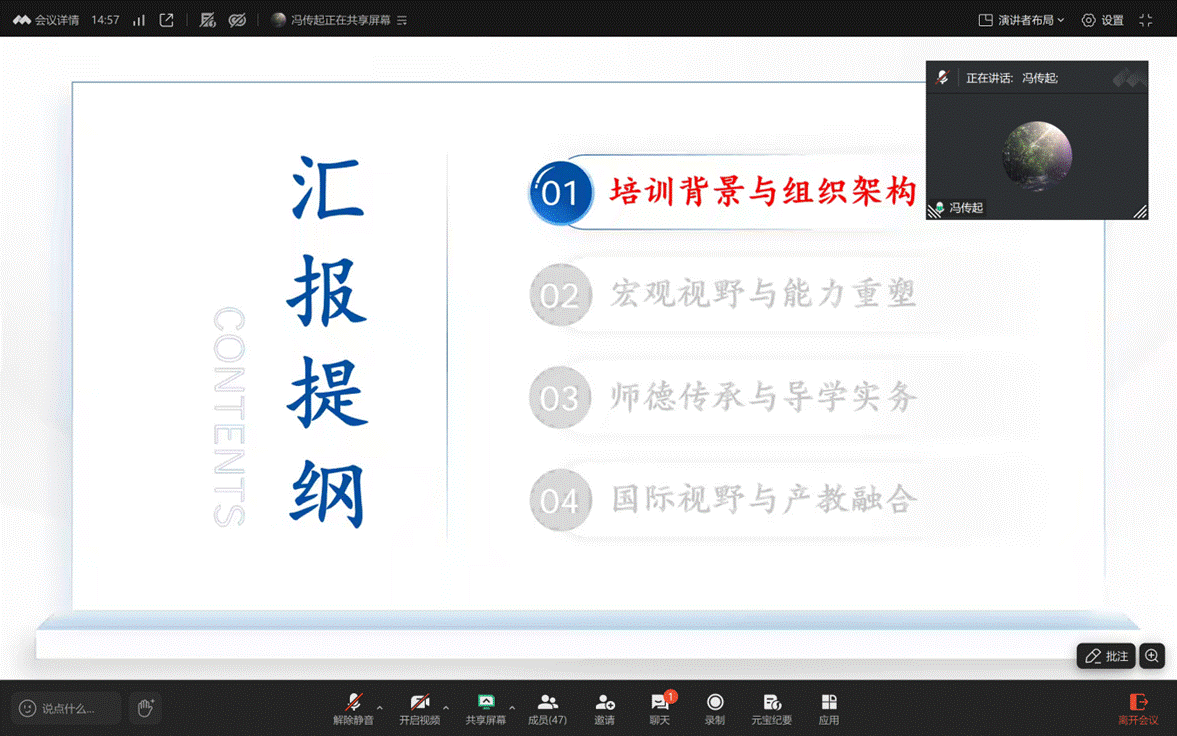Open the emoji picker smiley icon
Screen dimensions: 1177x736
click(27, 708)
